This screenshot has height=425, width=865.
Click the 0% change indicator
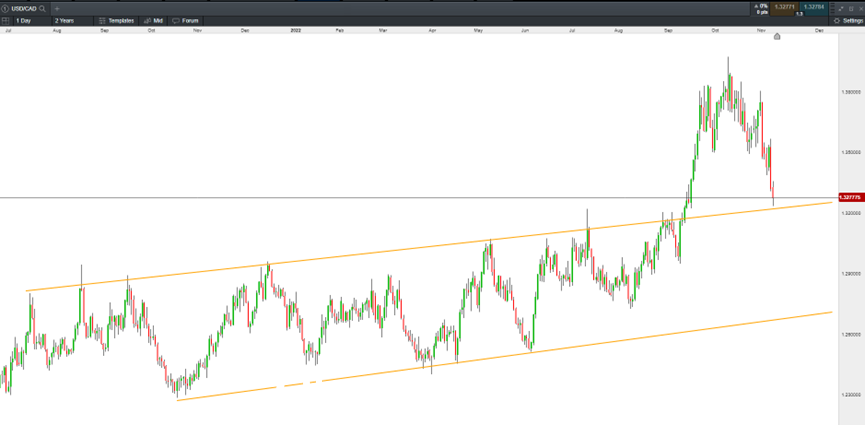pyautogui.click(x=762, y=6)
